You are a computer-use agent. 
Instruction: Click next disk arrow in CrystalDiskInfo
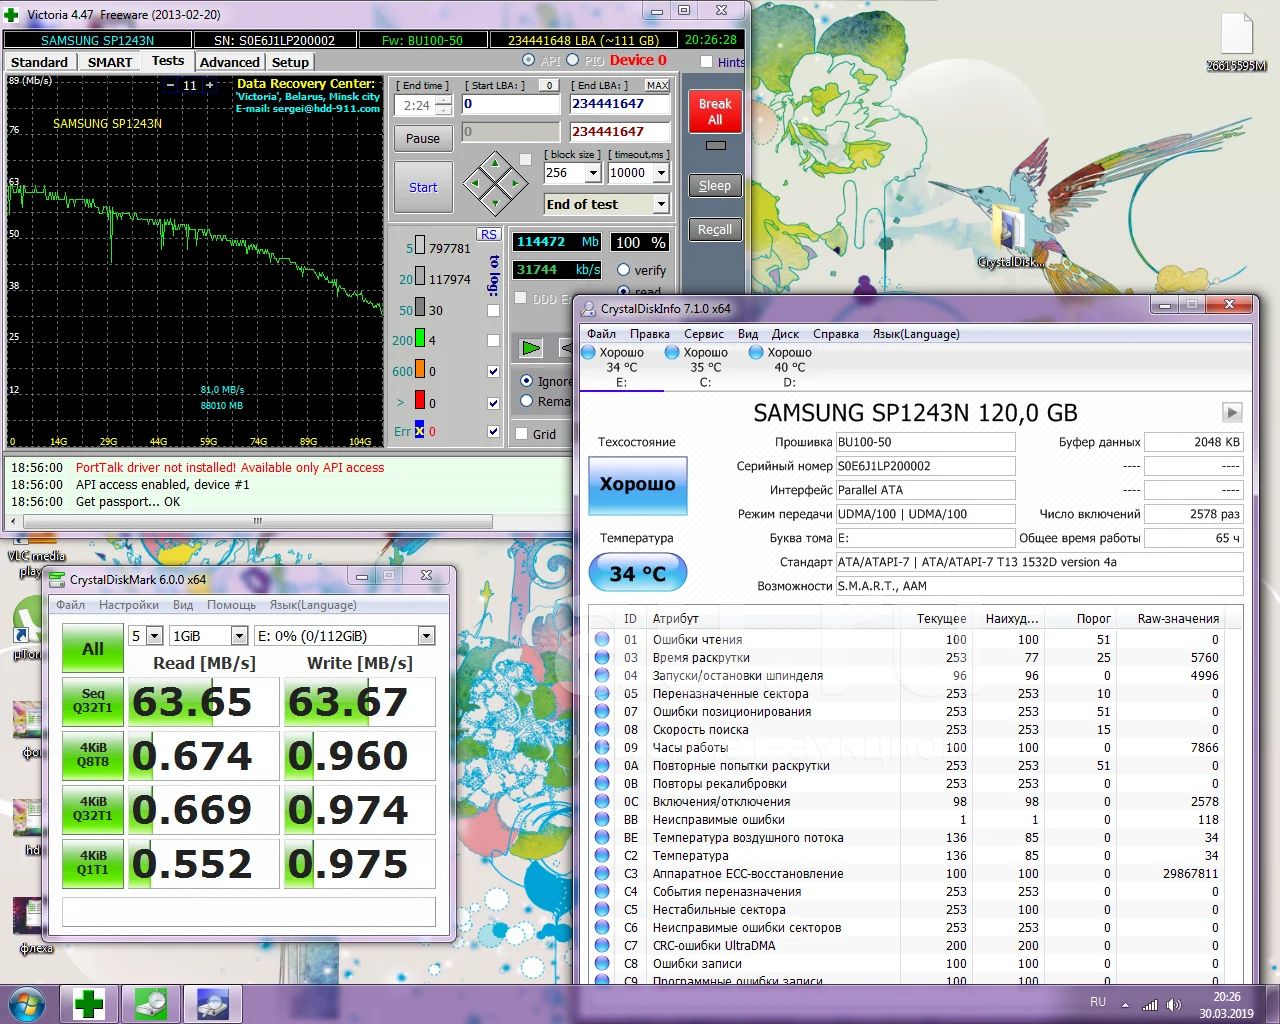[1232, 412]
